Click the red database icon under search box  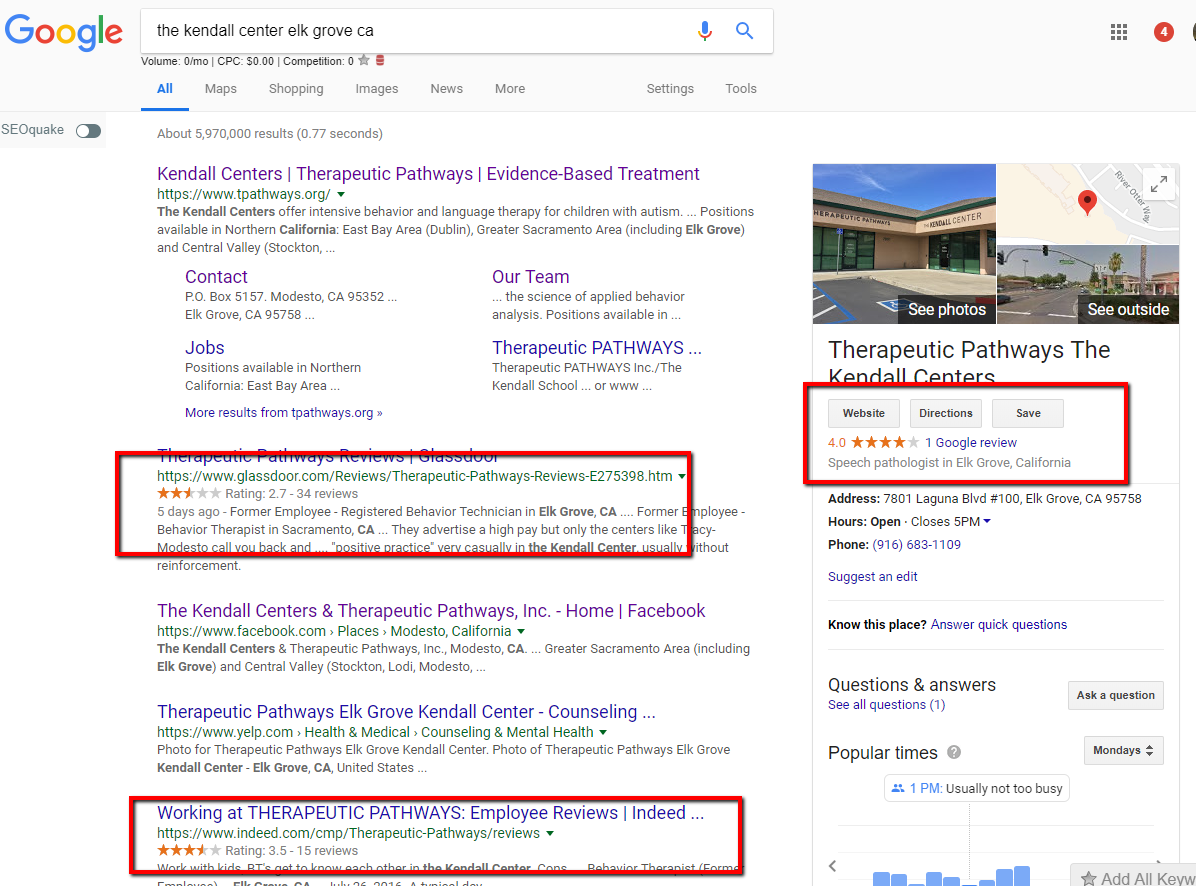coord(380,60)
